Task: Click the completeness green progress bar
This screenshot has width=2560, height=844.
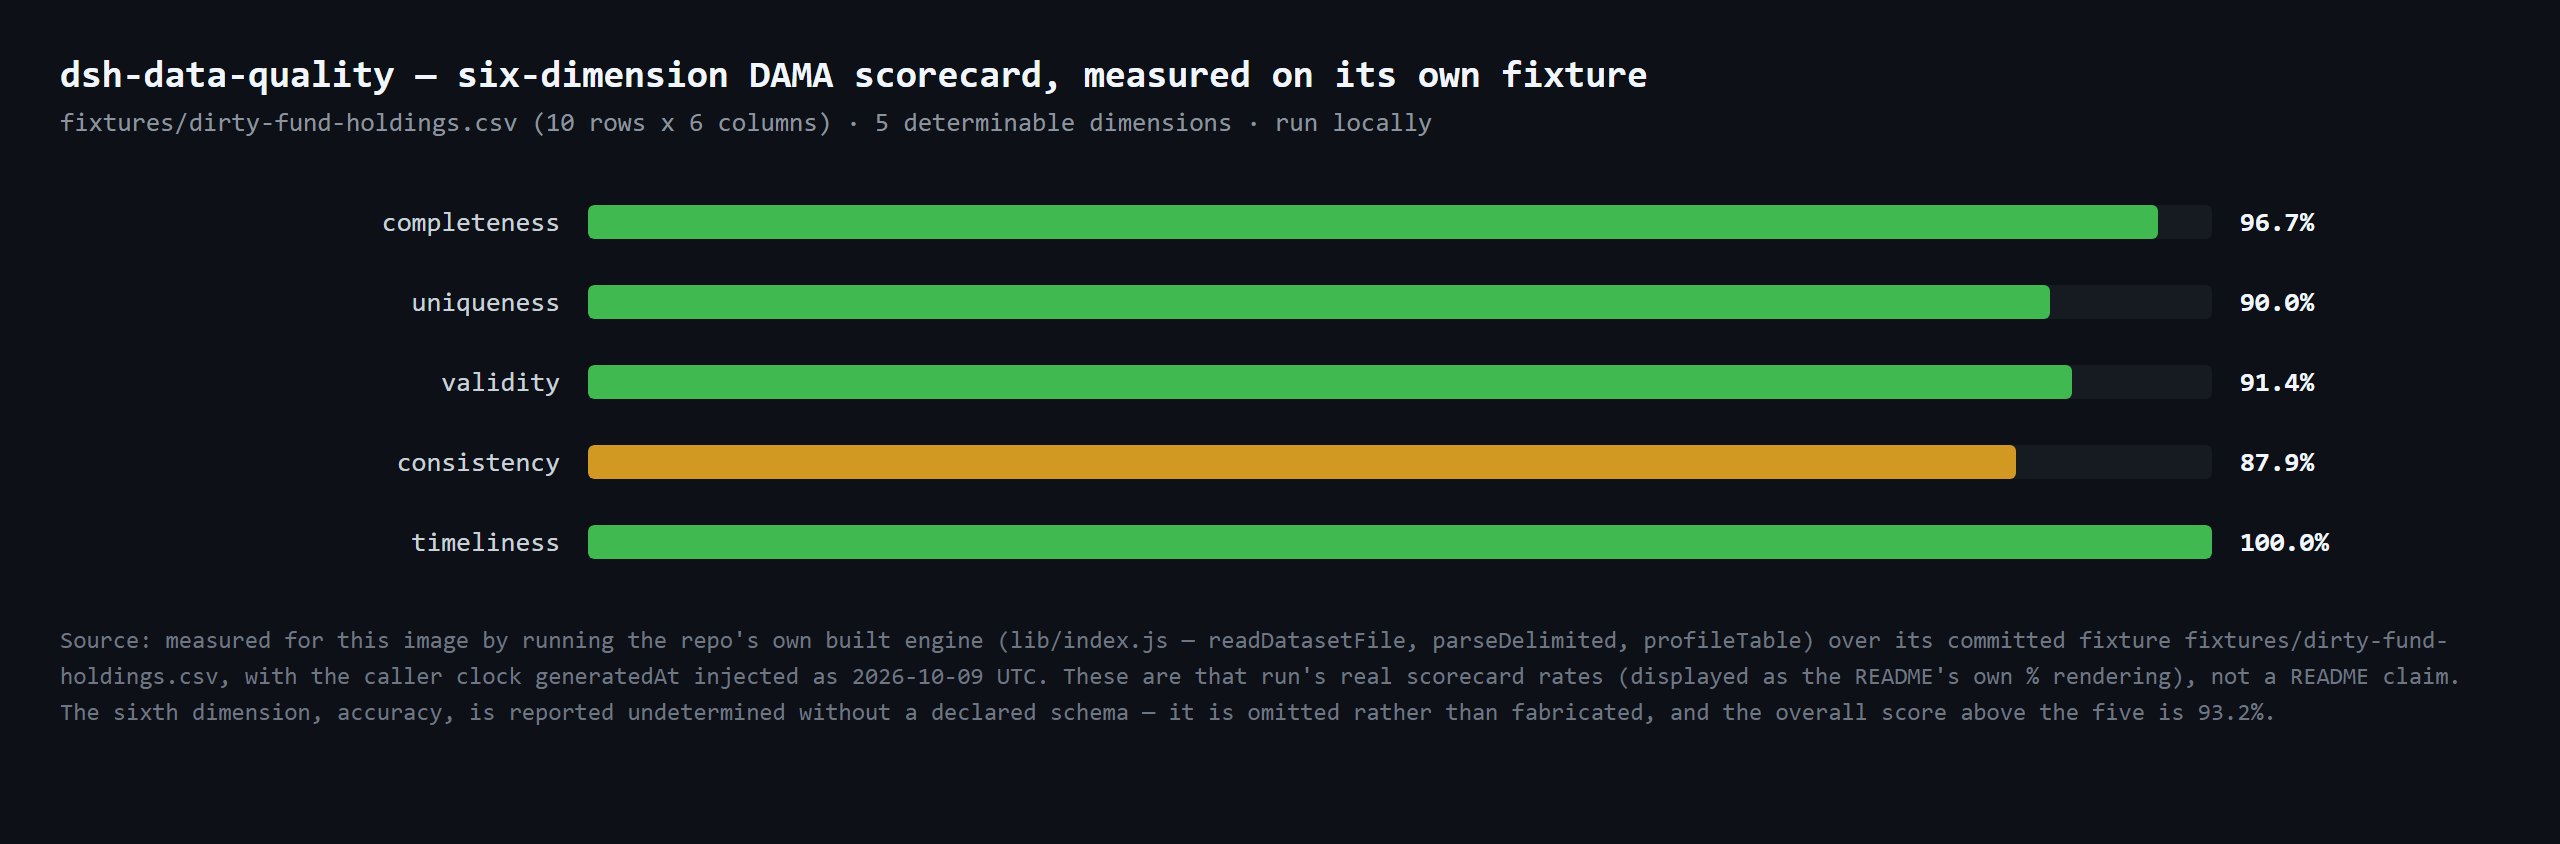Action: [1372, 222]
